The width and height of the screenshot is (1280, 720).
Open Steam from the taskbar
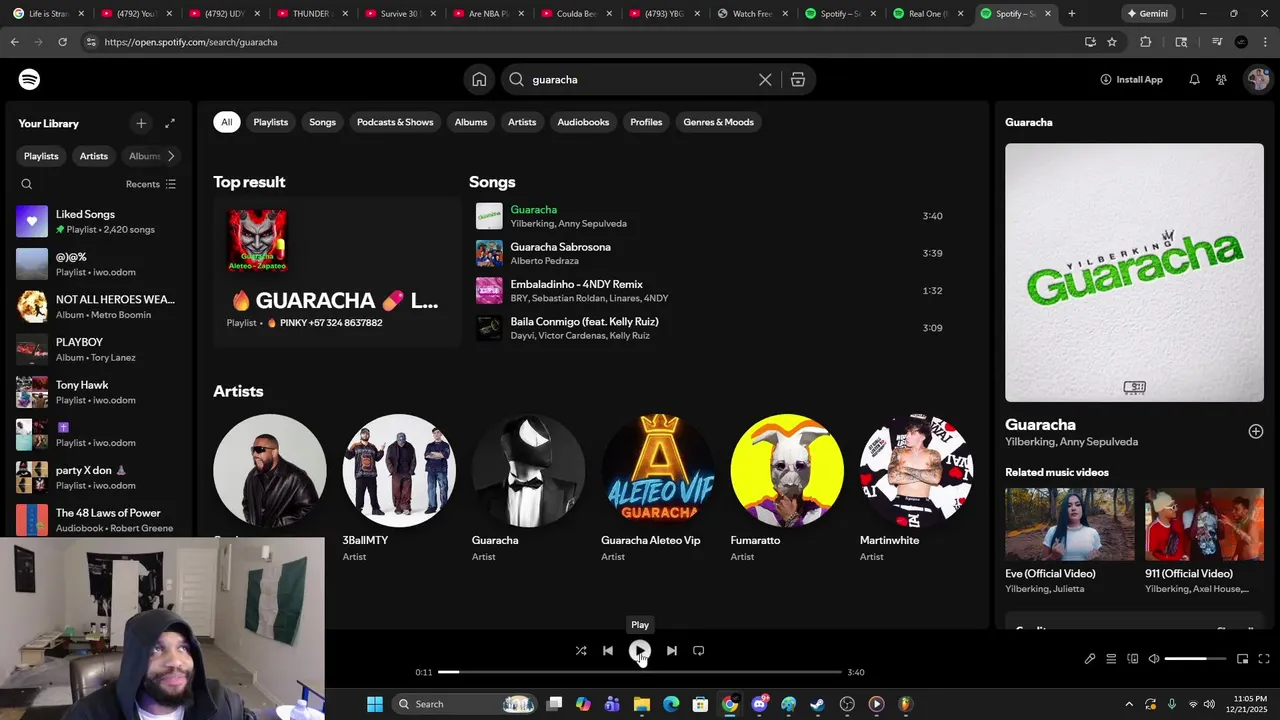pyautogui.click(x=818, y=704)
